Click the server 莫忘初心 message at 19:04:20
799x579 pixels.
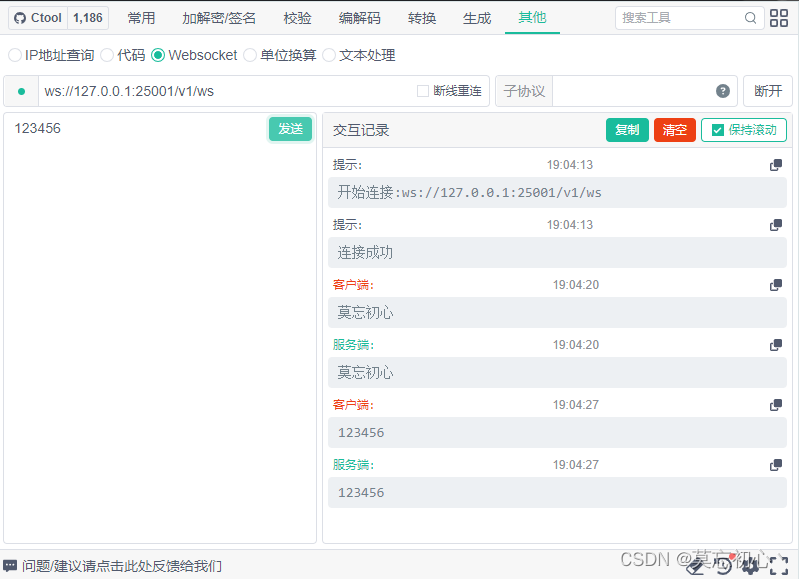click(x=365, y=373)
